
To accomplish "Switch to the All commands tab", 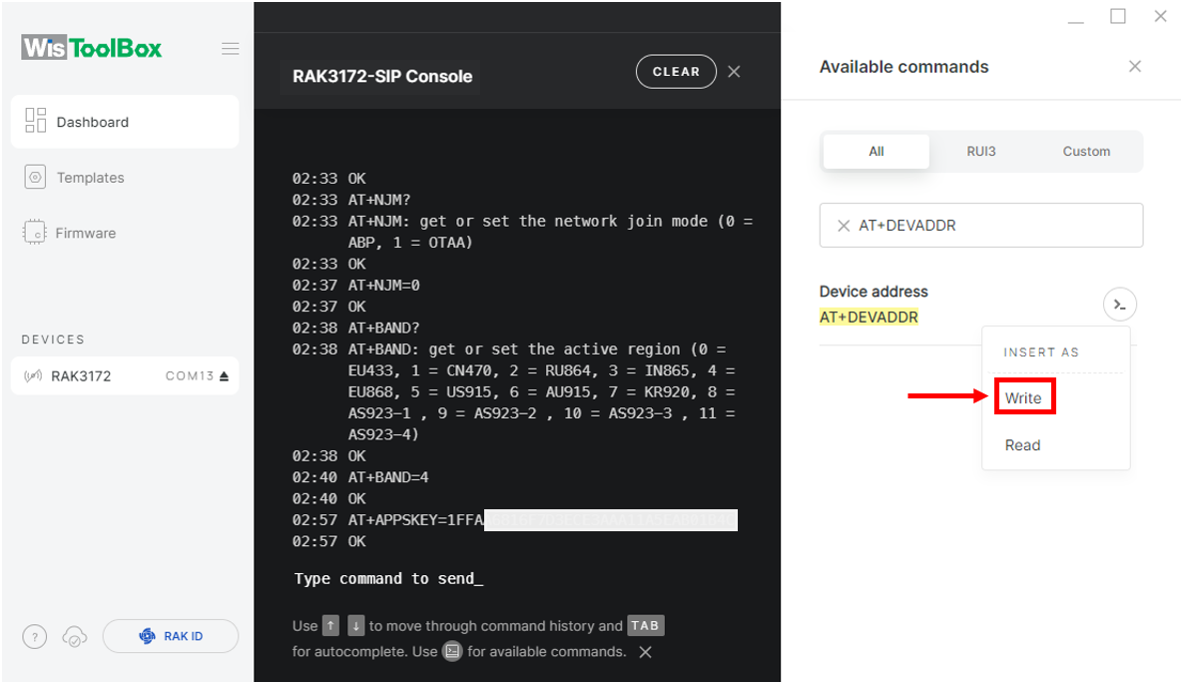I will coord(876,151).
